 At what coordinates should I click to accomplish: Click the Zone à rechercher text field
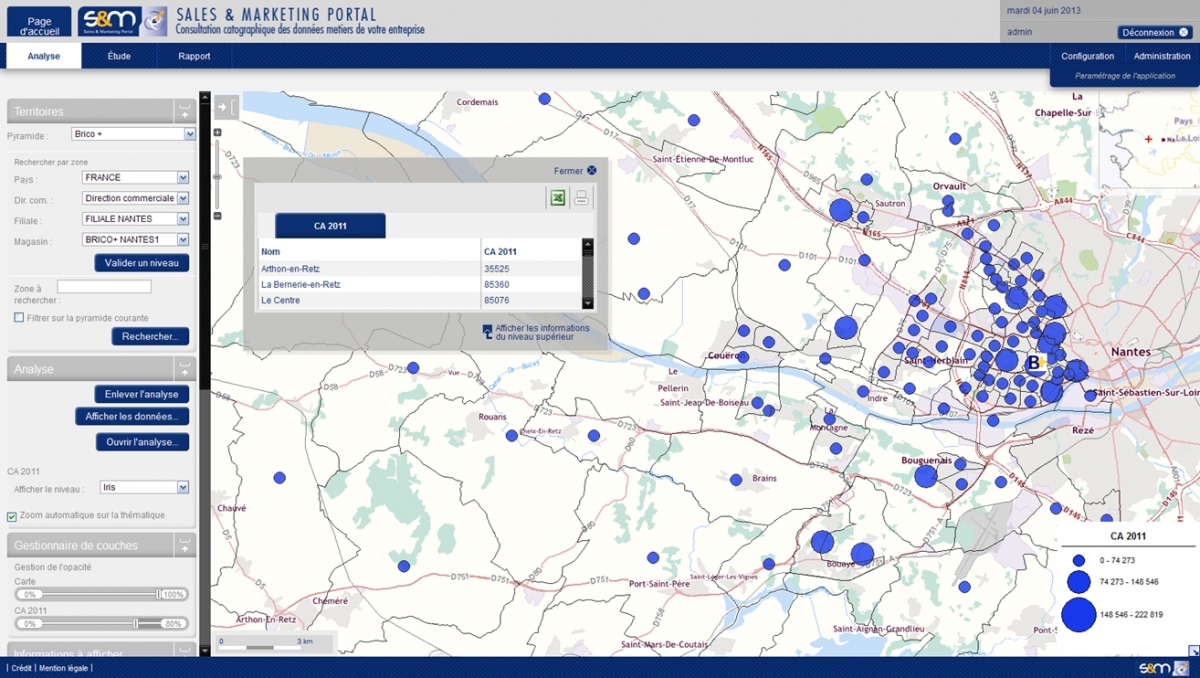click(104, 287)
